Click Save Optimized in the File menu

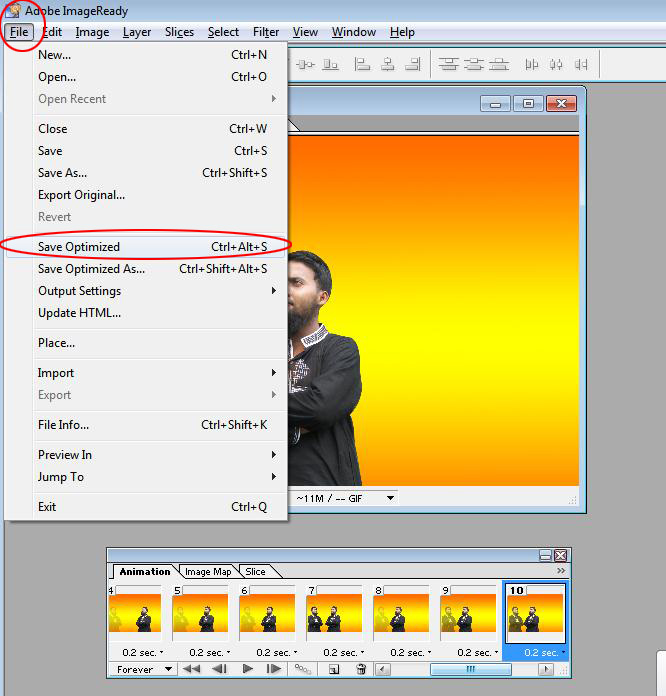pyautogui.click(x=79, y=247)
